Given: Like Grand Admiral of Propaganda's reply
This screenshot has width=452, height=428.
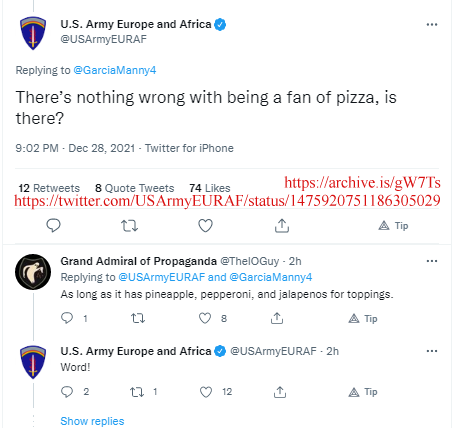Looking at the screenshot, I should 205,318.
